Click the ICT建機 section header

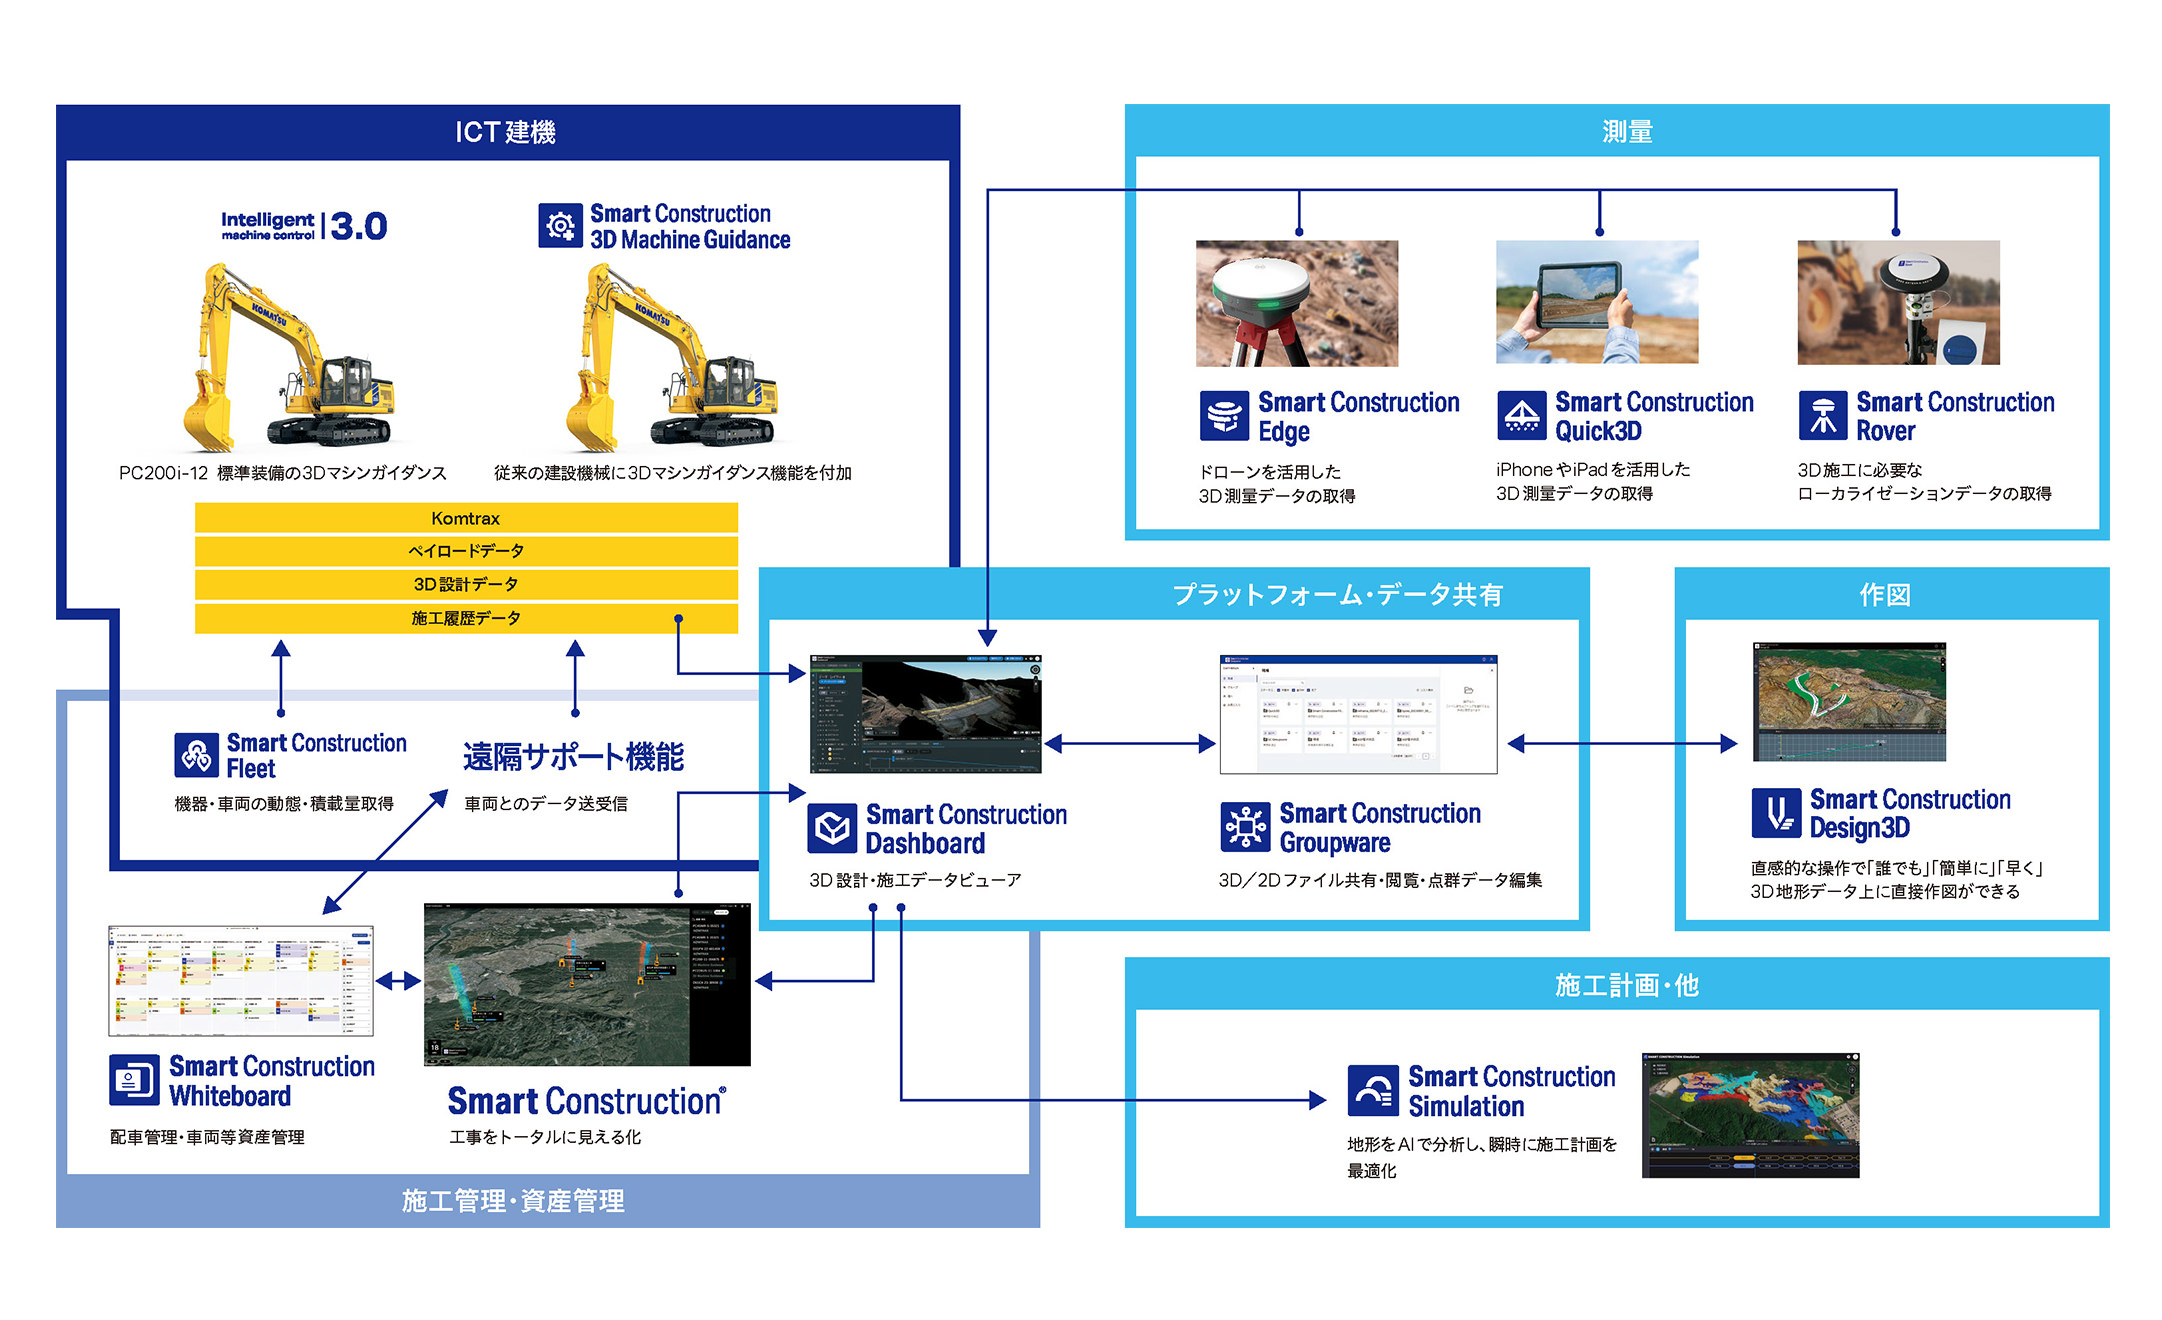506,132
